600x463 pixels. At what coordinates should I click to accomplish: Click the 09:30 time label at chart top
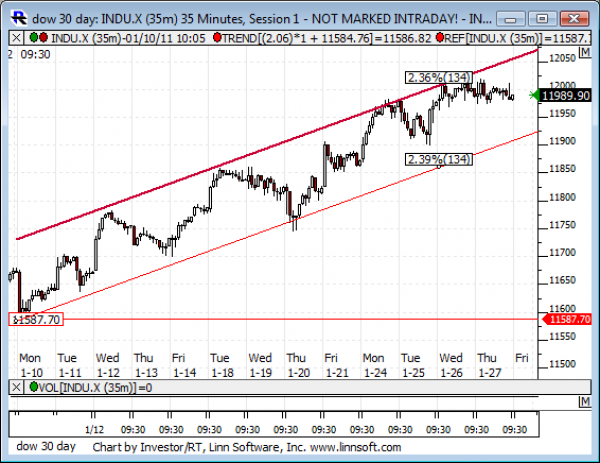35,54
